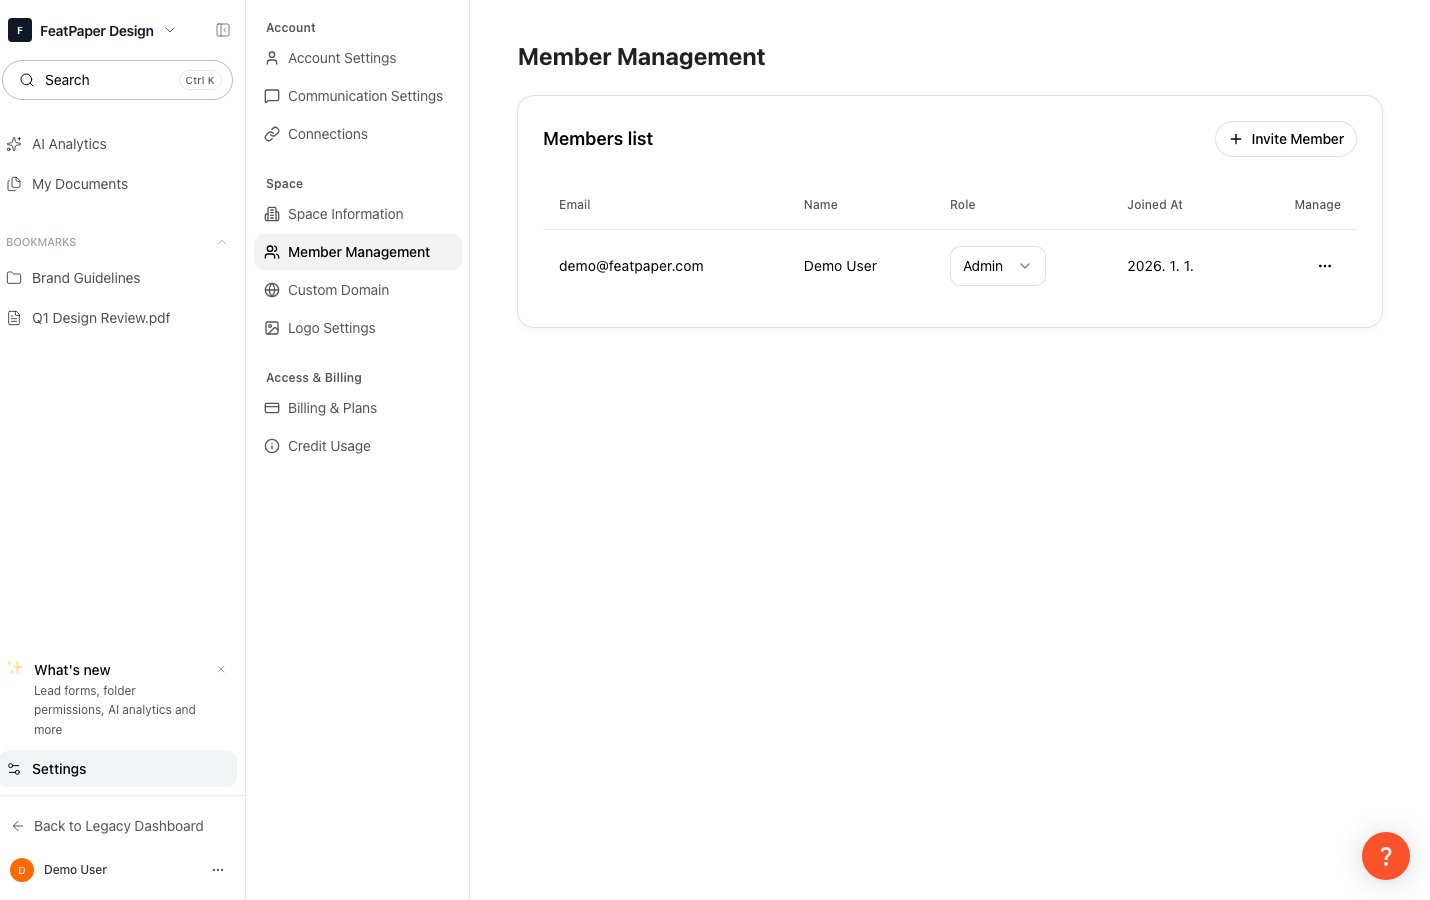Open the FeatPaper Design workspace switcher chevron
The height and width of the screenshot is (900, 1430).
[170, 30]
